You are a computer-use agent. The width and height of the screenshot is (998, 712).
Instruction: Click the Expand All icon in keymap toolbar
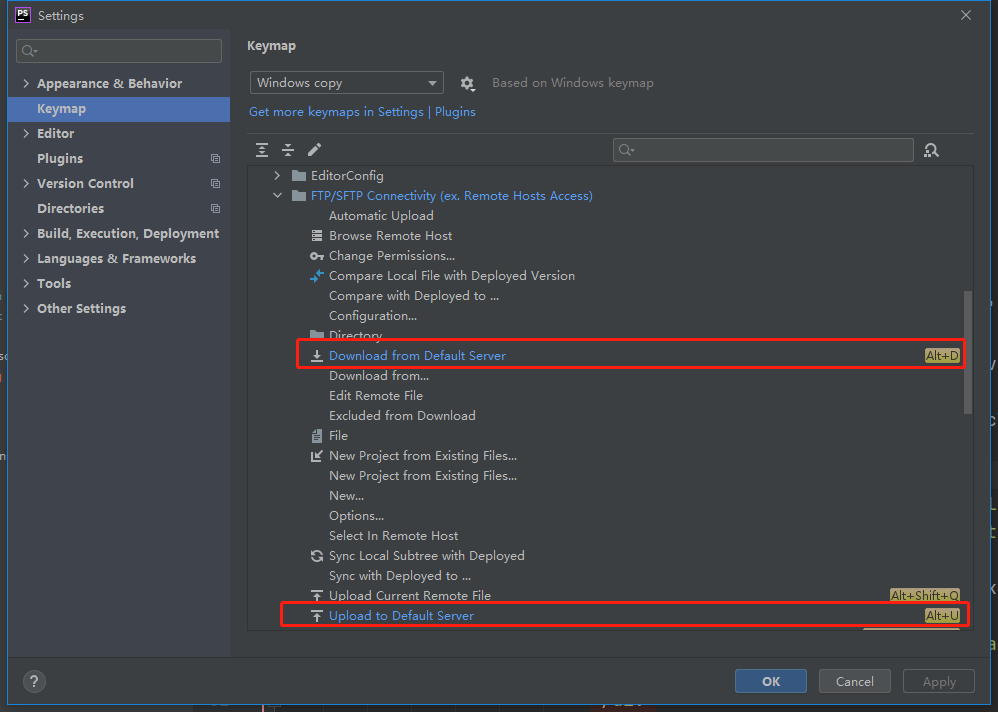pos(262,150)
